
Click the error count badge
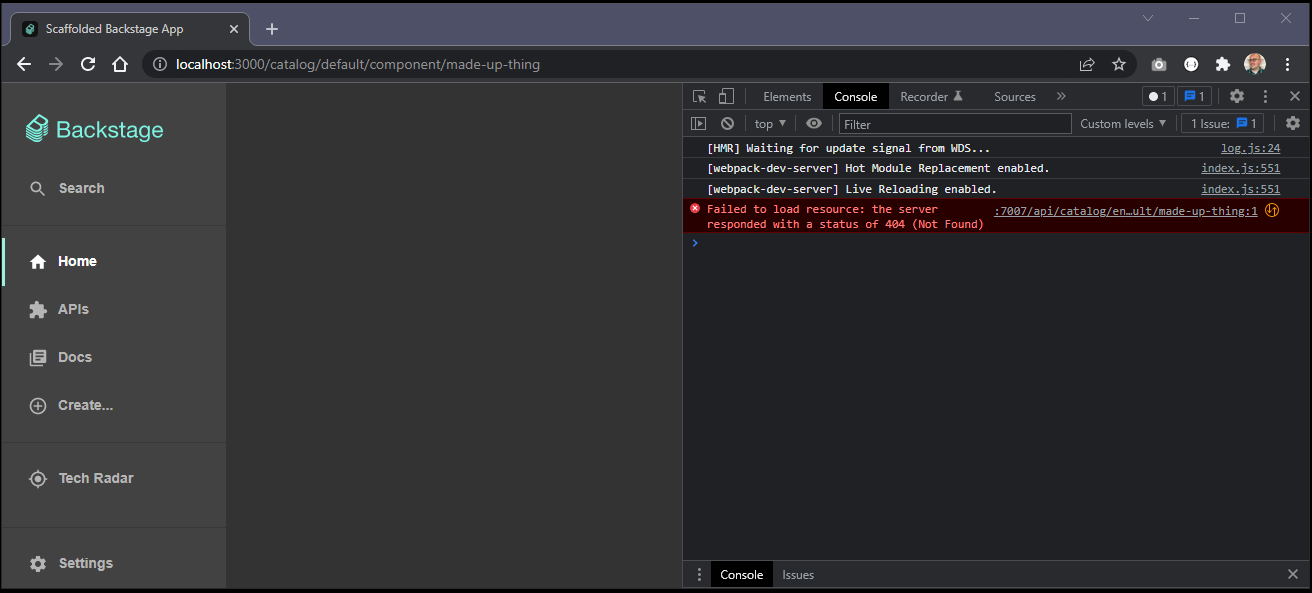coord(1158,97)
